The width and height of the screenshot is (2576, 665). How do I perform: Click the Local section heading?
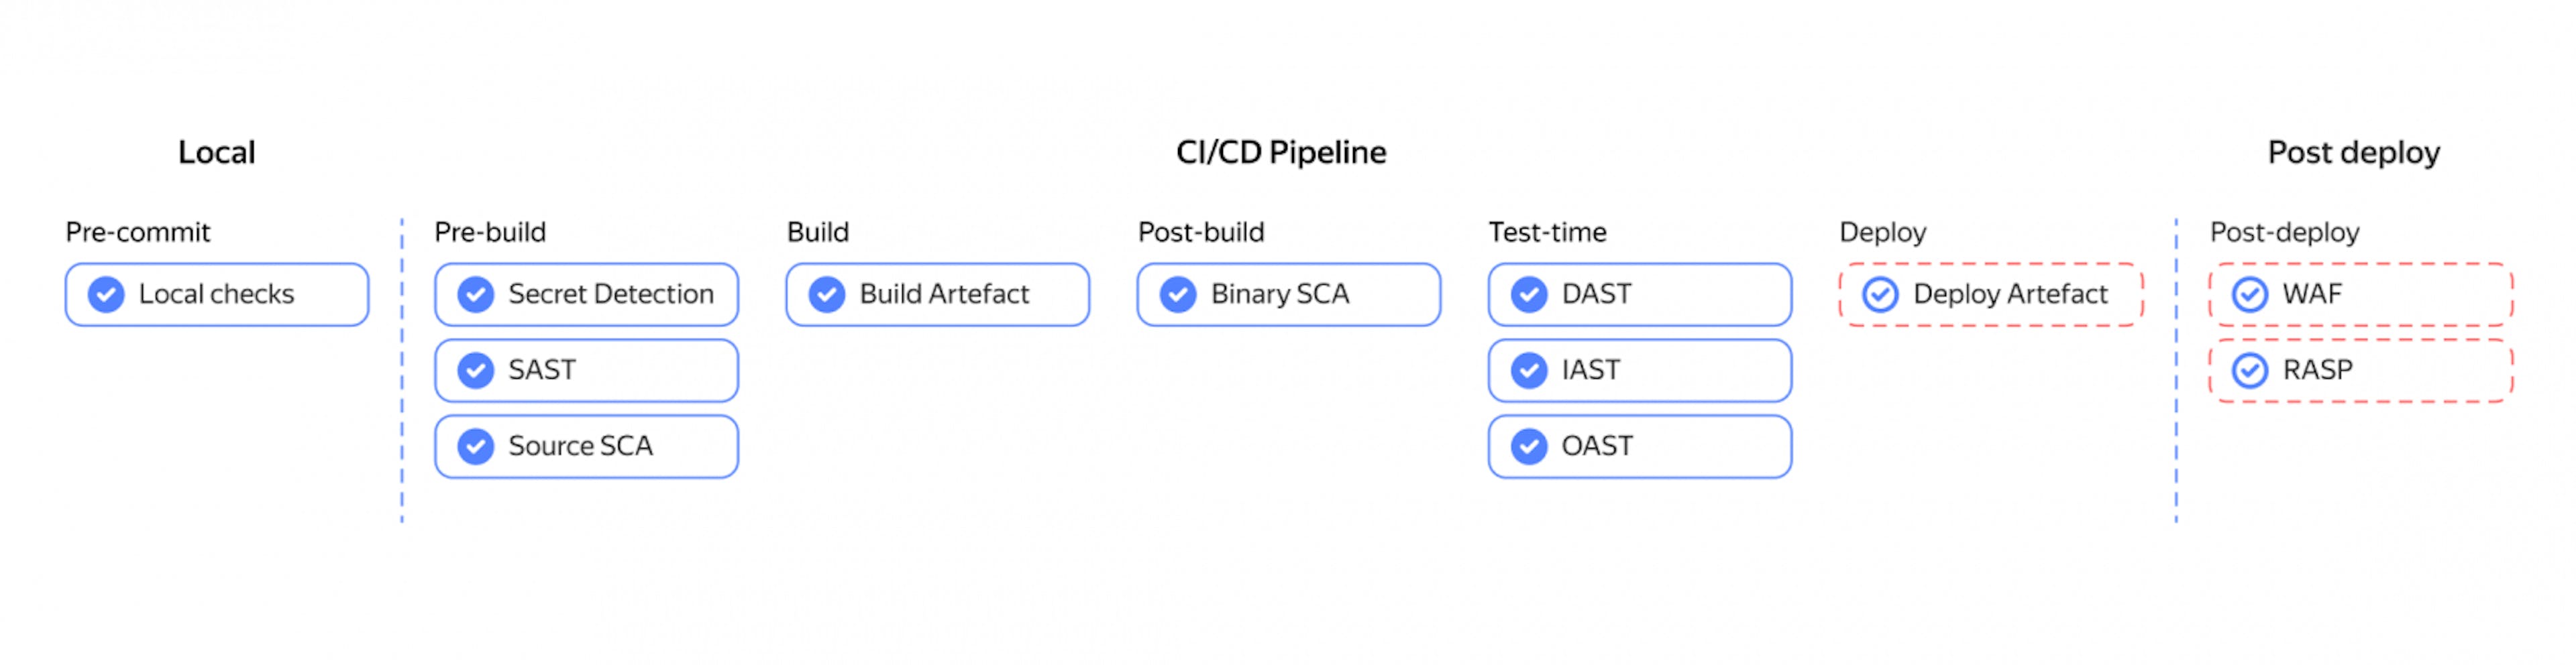point(217,152)
